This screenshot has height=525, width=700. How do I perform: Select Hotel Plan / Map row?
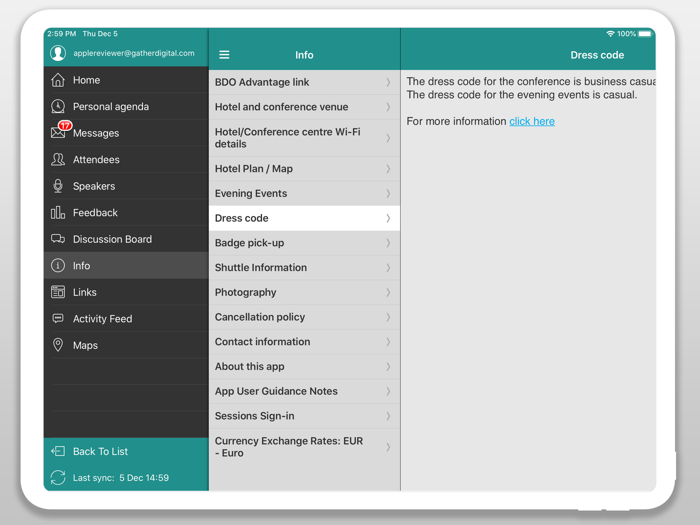pyautogui.click(x=304, y=169)
